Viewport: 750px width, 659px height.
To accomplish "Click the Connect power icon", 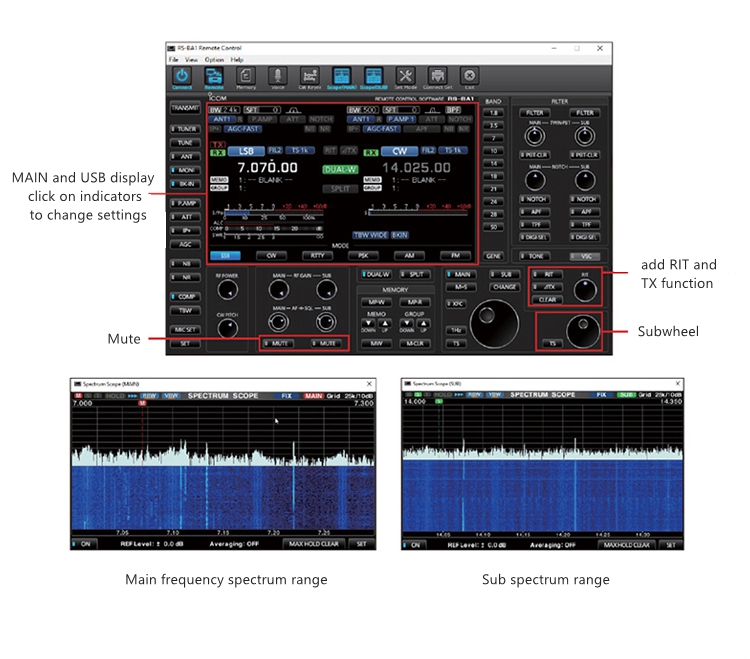I will click(181, 77).
